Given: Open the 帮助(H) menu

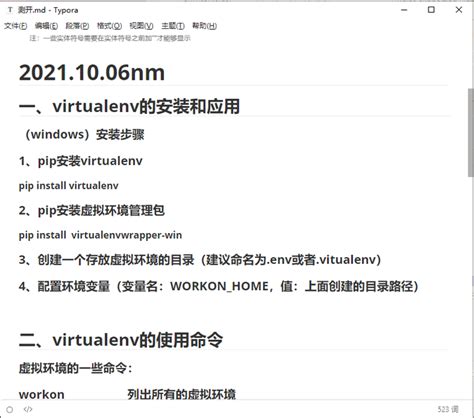Looking at the screenshot, I should click(204, 26).
